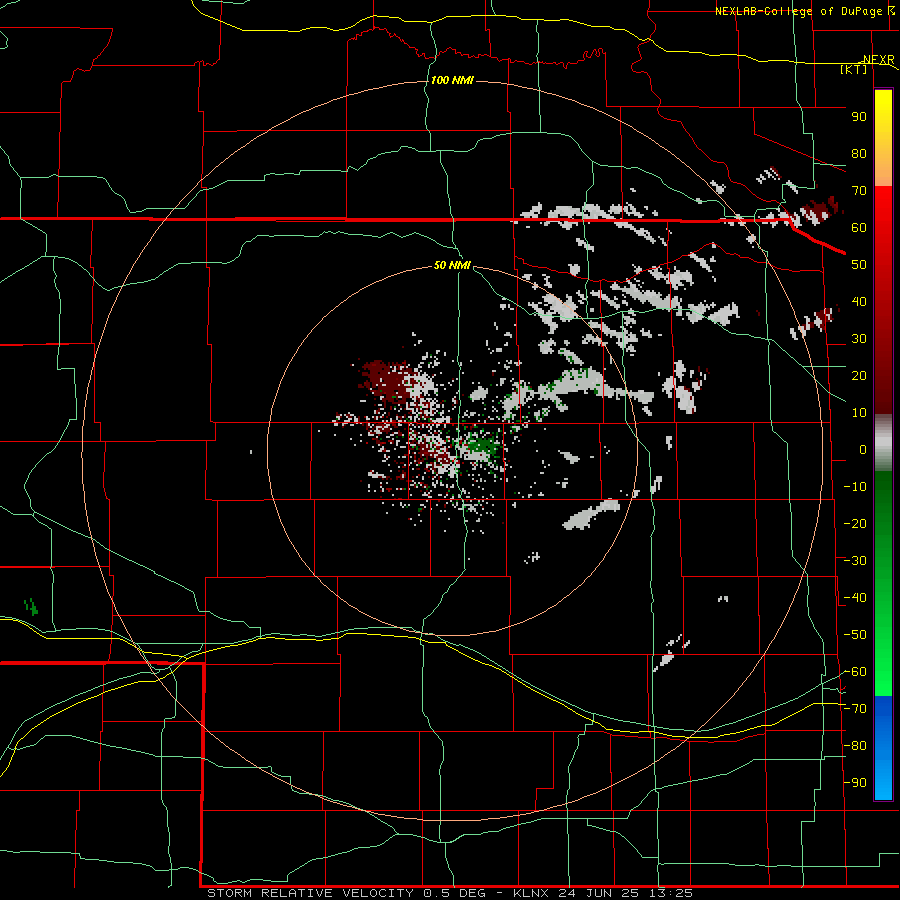The width and height of the screenshot is (900, 900).
Task: Click the "100 NMI" range ring label
Action: [x=452, y=80]
